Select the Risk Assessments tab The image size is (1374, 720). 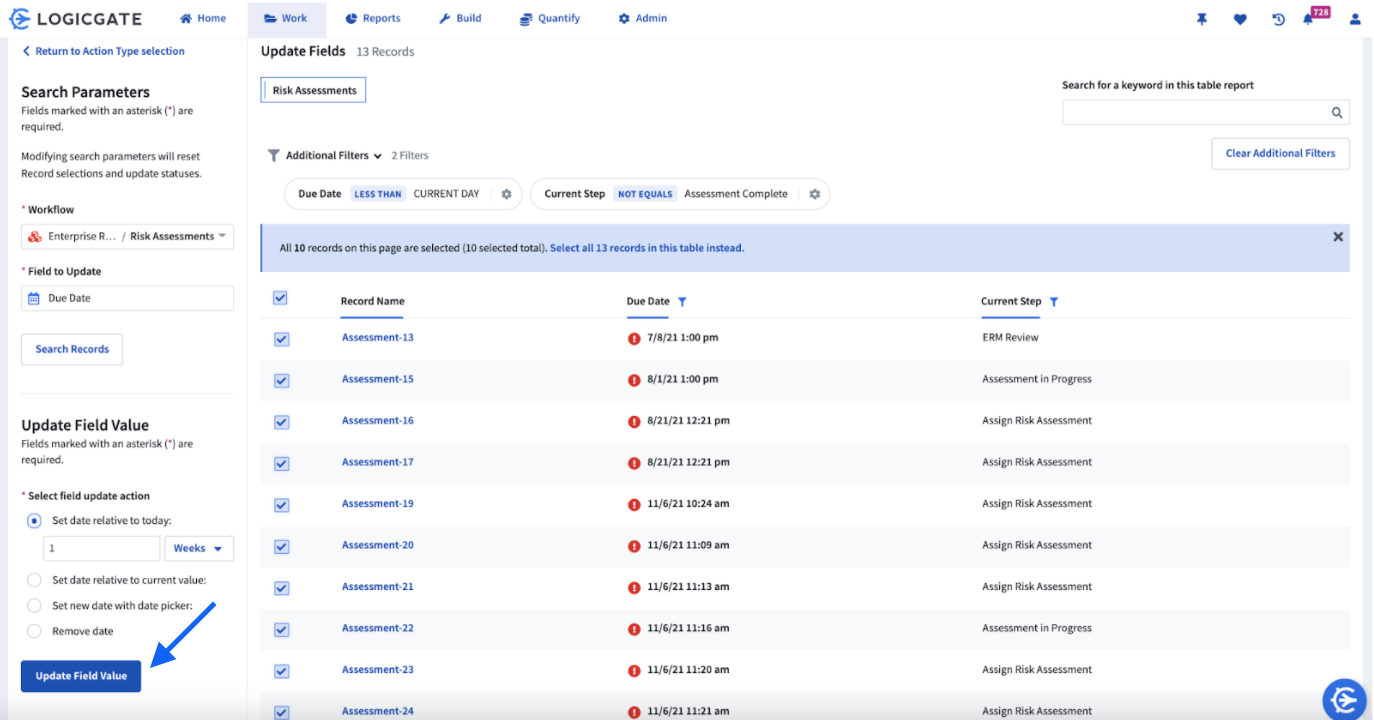314,90
